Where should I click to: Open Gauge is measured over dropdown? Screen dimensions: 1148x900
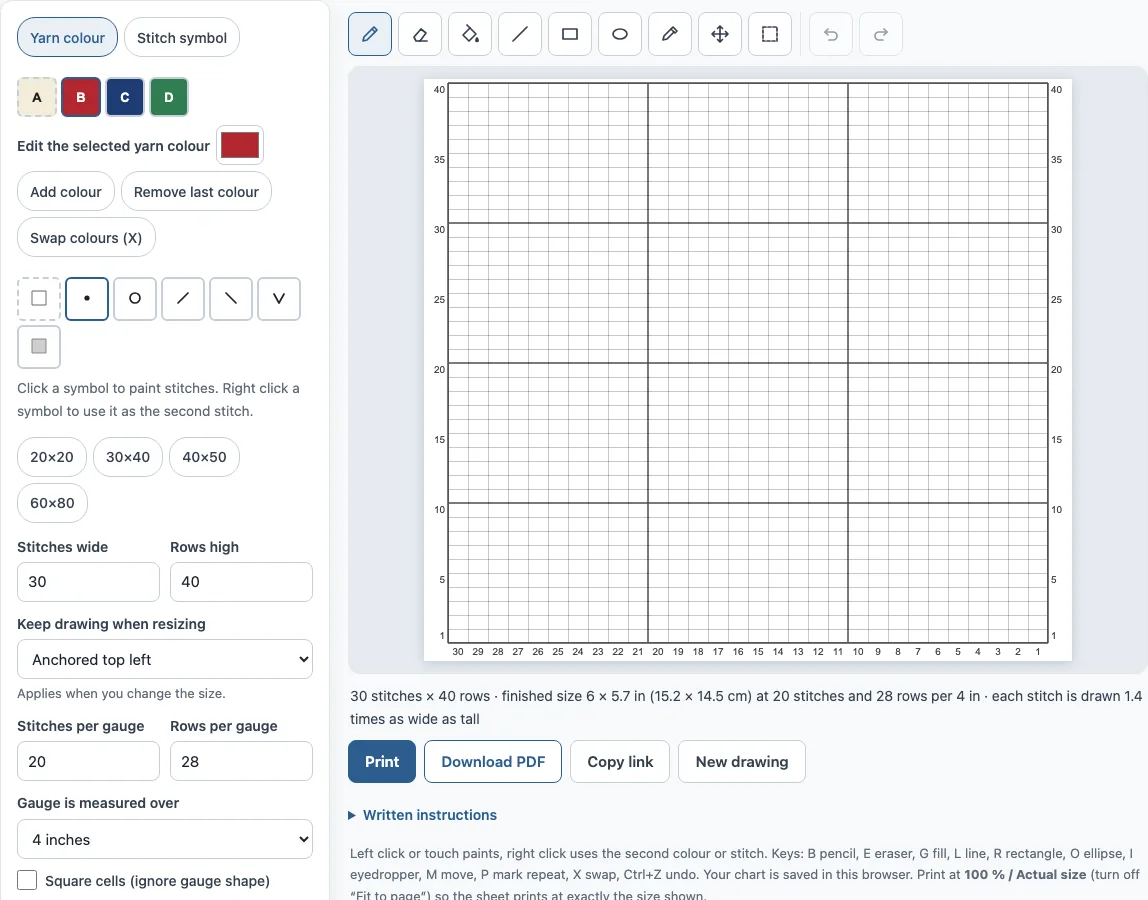click(165, 839)
